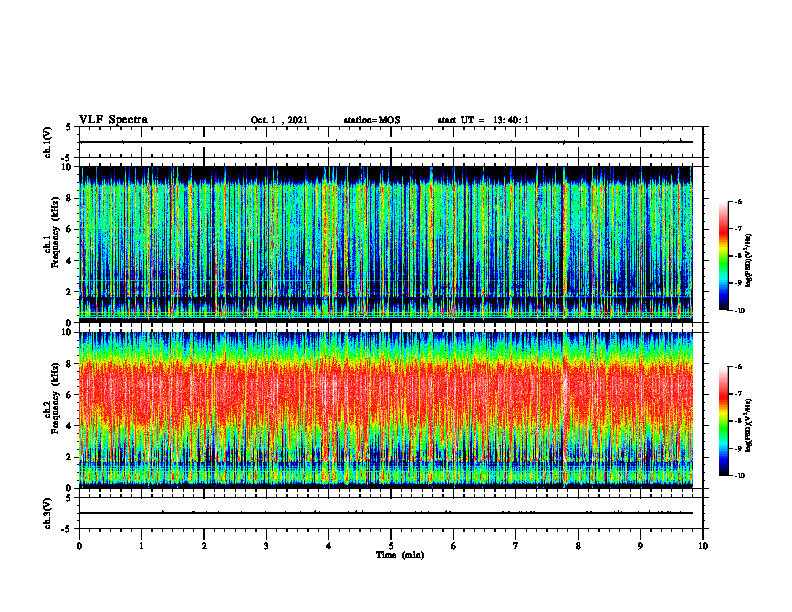Viewport: 792px width, 612px height.
Task: Select ch.2 frequency tick label "2"
Action: click(x=70, y=457)
